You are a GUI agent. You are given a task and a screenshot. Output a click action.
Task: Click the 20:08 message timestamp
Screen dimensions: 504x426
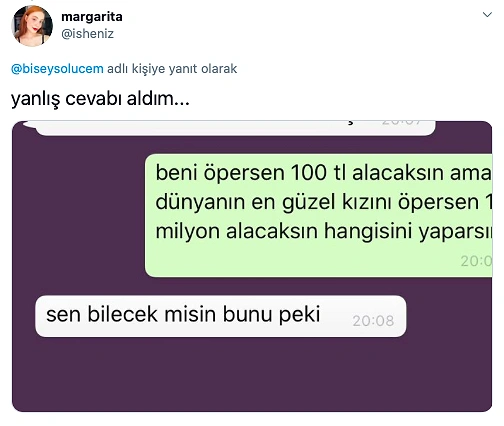pos(373,321)
